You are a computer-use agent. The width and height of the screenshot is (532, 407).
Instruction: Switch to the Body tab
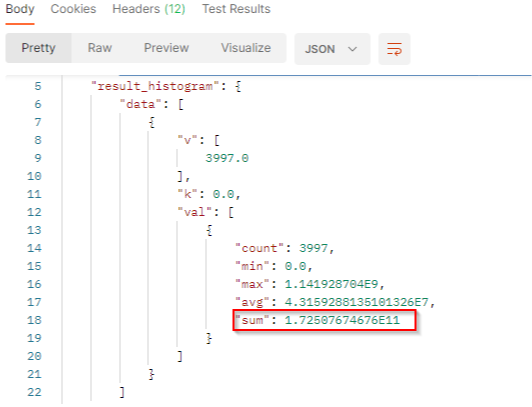20,9
